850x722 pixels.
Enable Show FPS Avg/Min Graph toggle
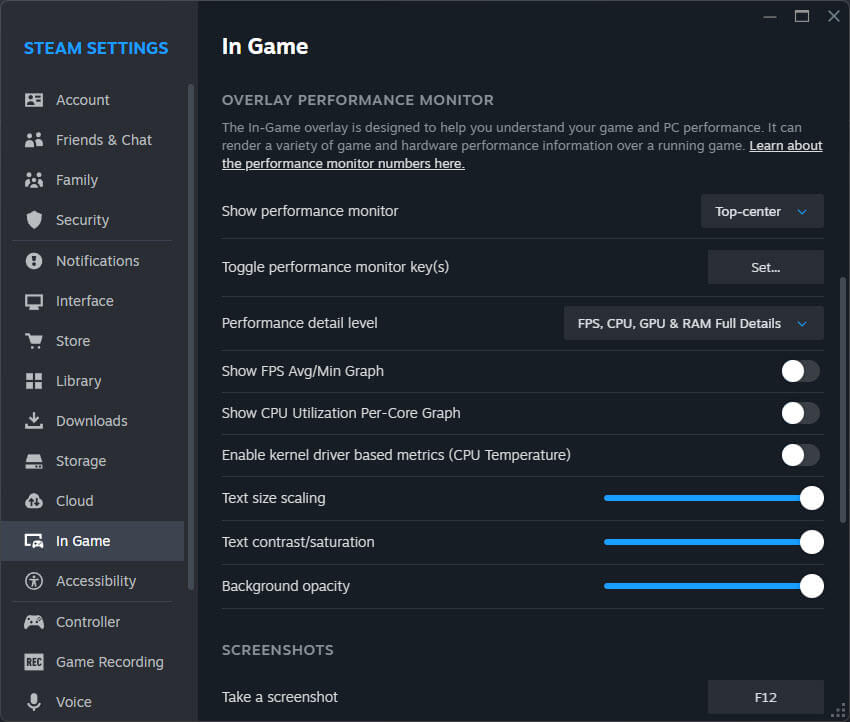800,371
